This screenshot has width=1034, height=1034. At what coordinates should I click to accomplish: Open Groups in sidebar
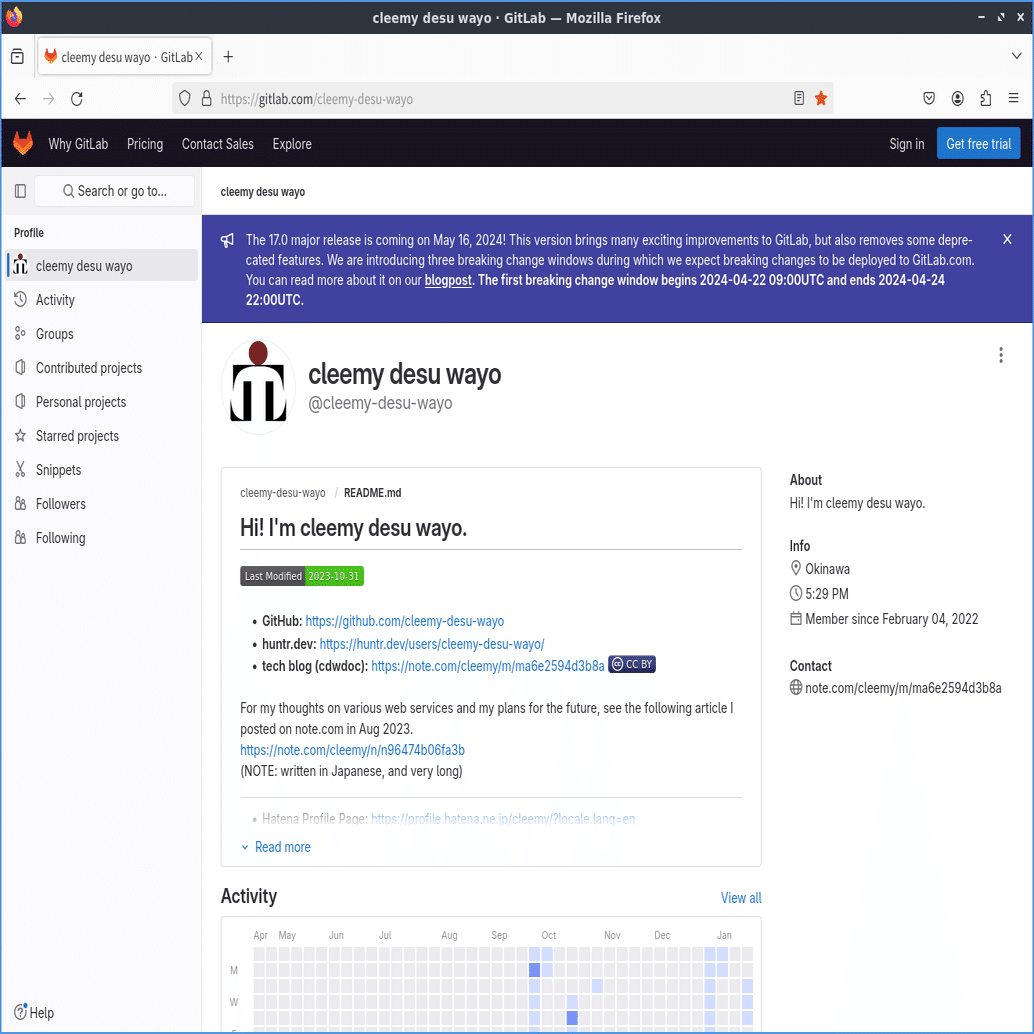pos(102,334)
